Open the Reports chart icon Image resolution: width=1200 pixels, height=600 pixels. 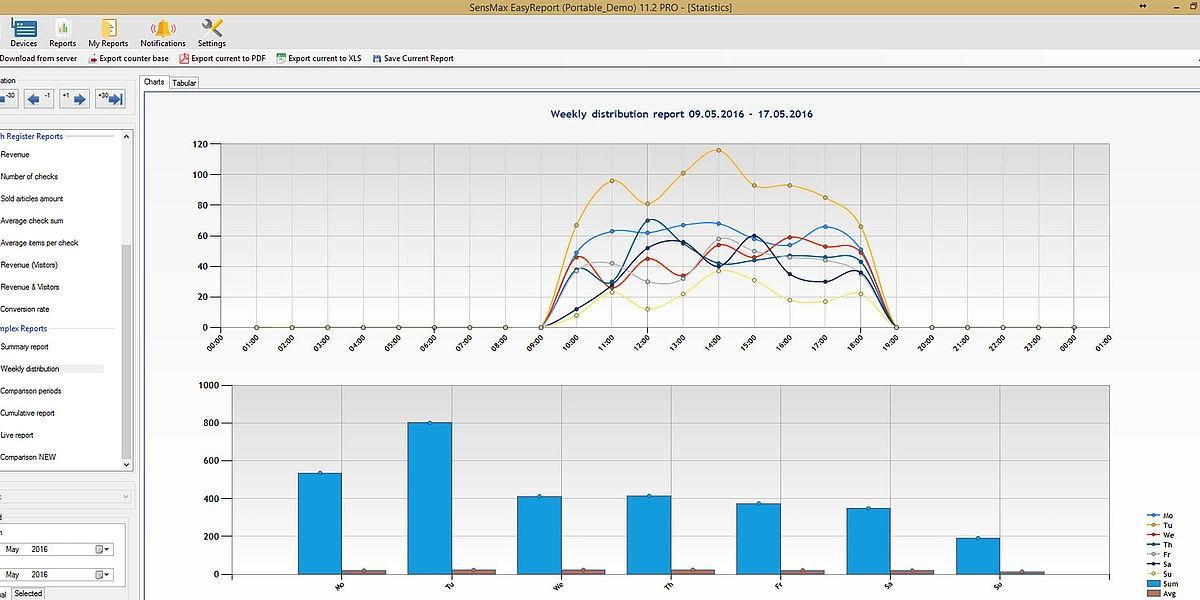coord(62,32)
